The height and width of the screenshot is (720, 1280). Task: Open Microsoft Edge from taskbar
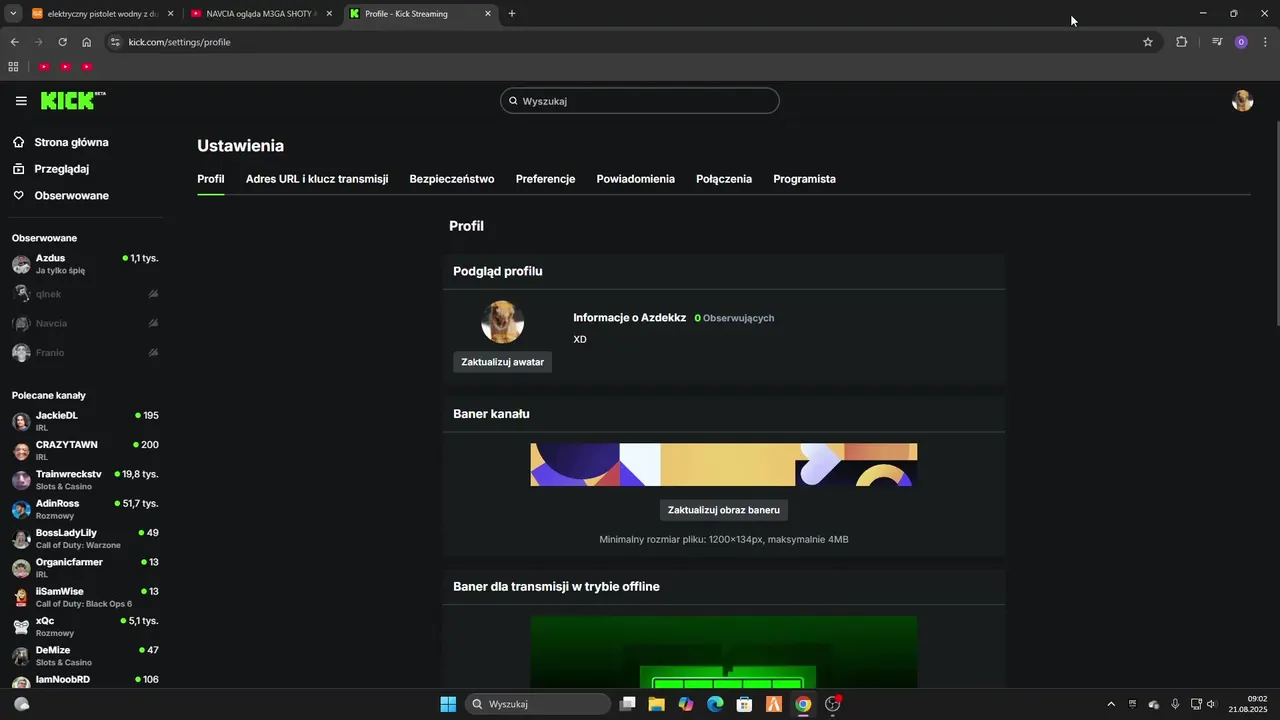[715, 704]
